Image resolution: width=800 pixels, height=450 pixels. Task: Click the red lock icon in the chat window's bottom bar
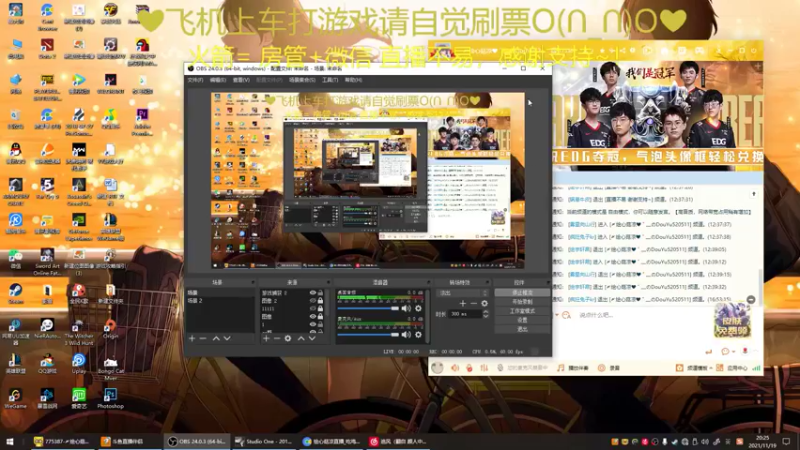click(x=469, y=367)
